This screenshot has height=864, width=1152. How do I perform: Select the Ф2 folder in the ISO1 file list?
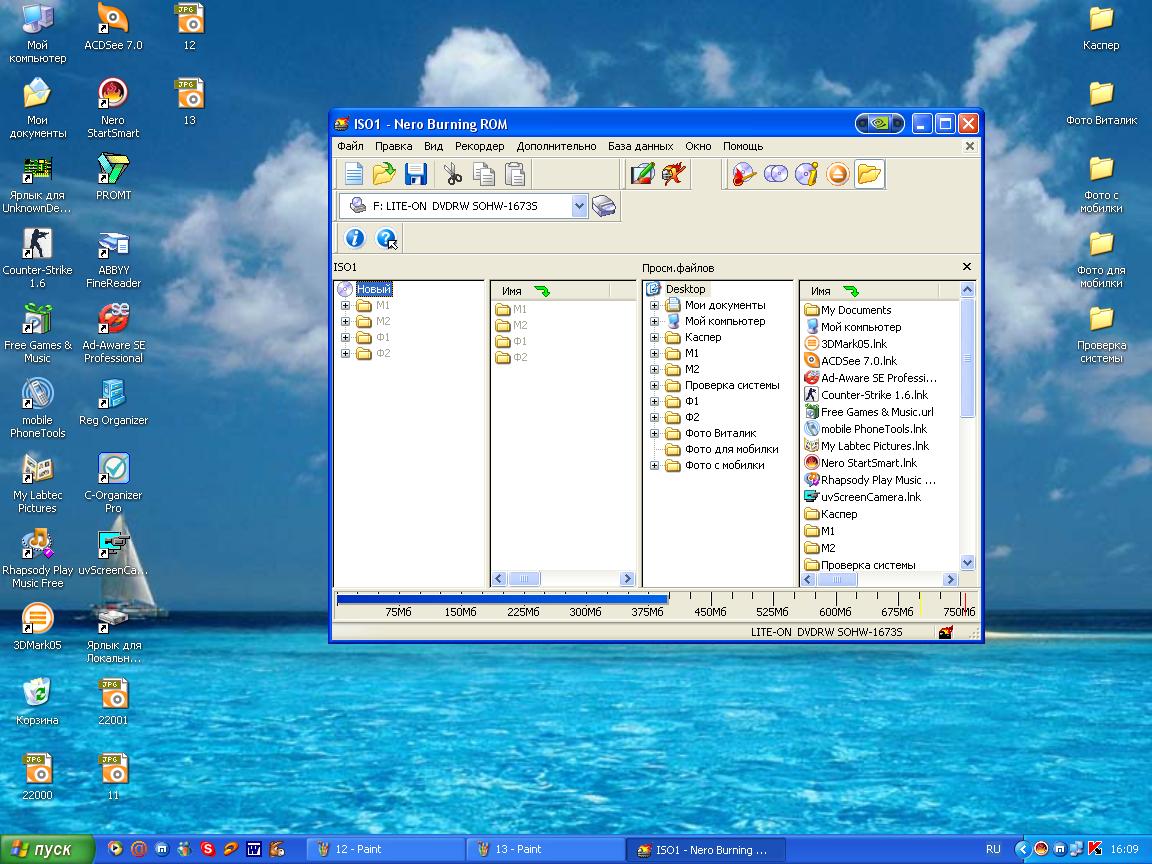pyautogui.click(x=520, y=358)
